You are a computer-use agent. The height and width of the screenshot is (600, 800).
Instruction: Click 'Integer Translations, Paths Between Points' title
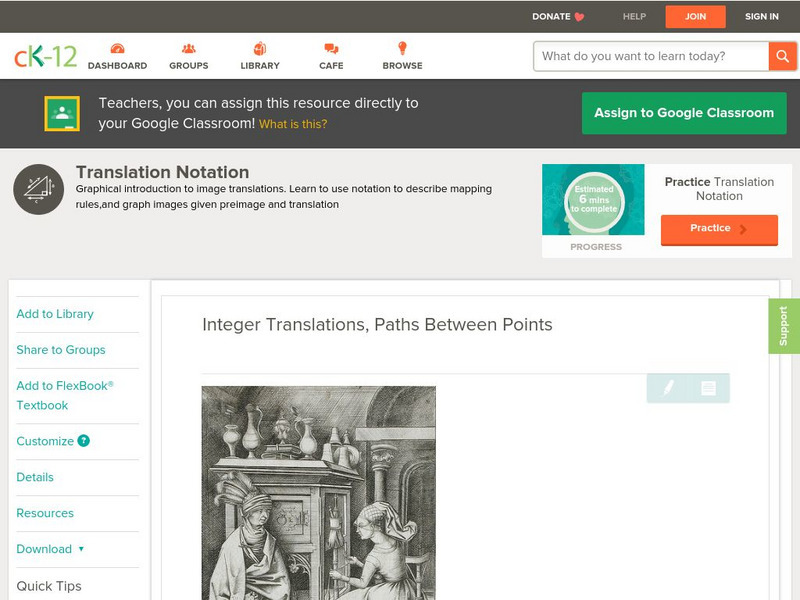pyautogui.click(x=377, y=324)
